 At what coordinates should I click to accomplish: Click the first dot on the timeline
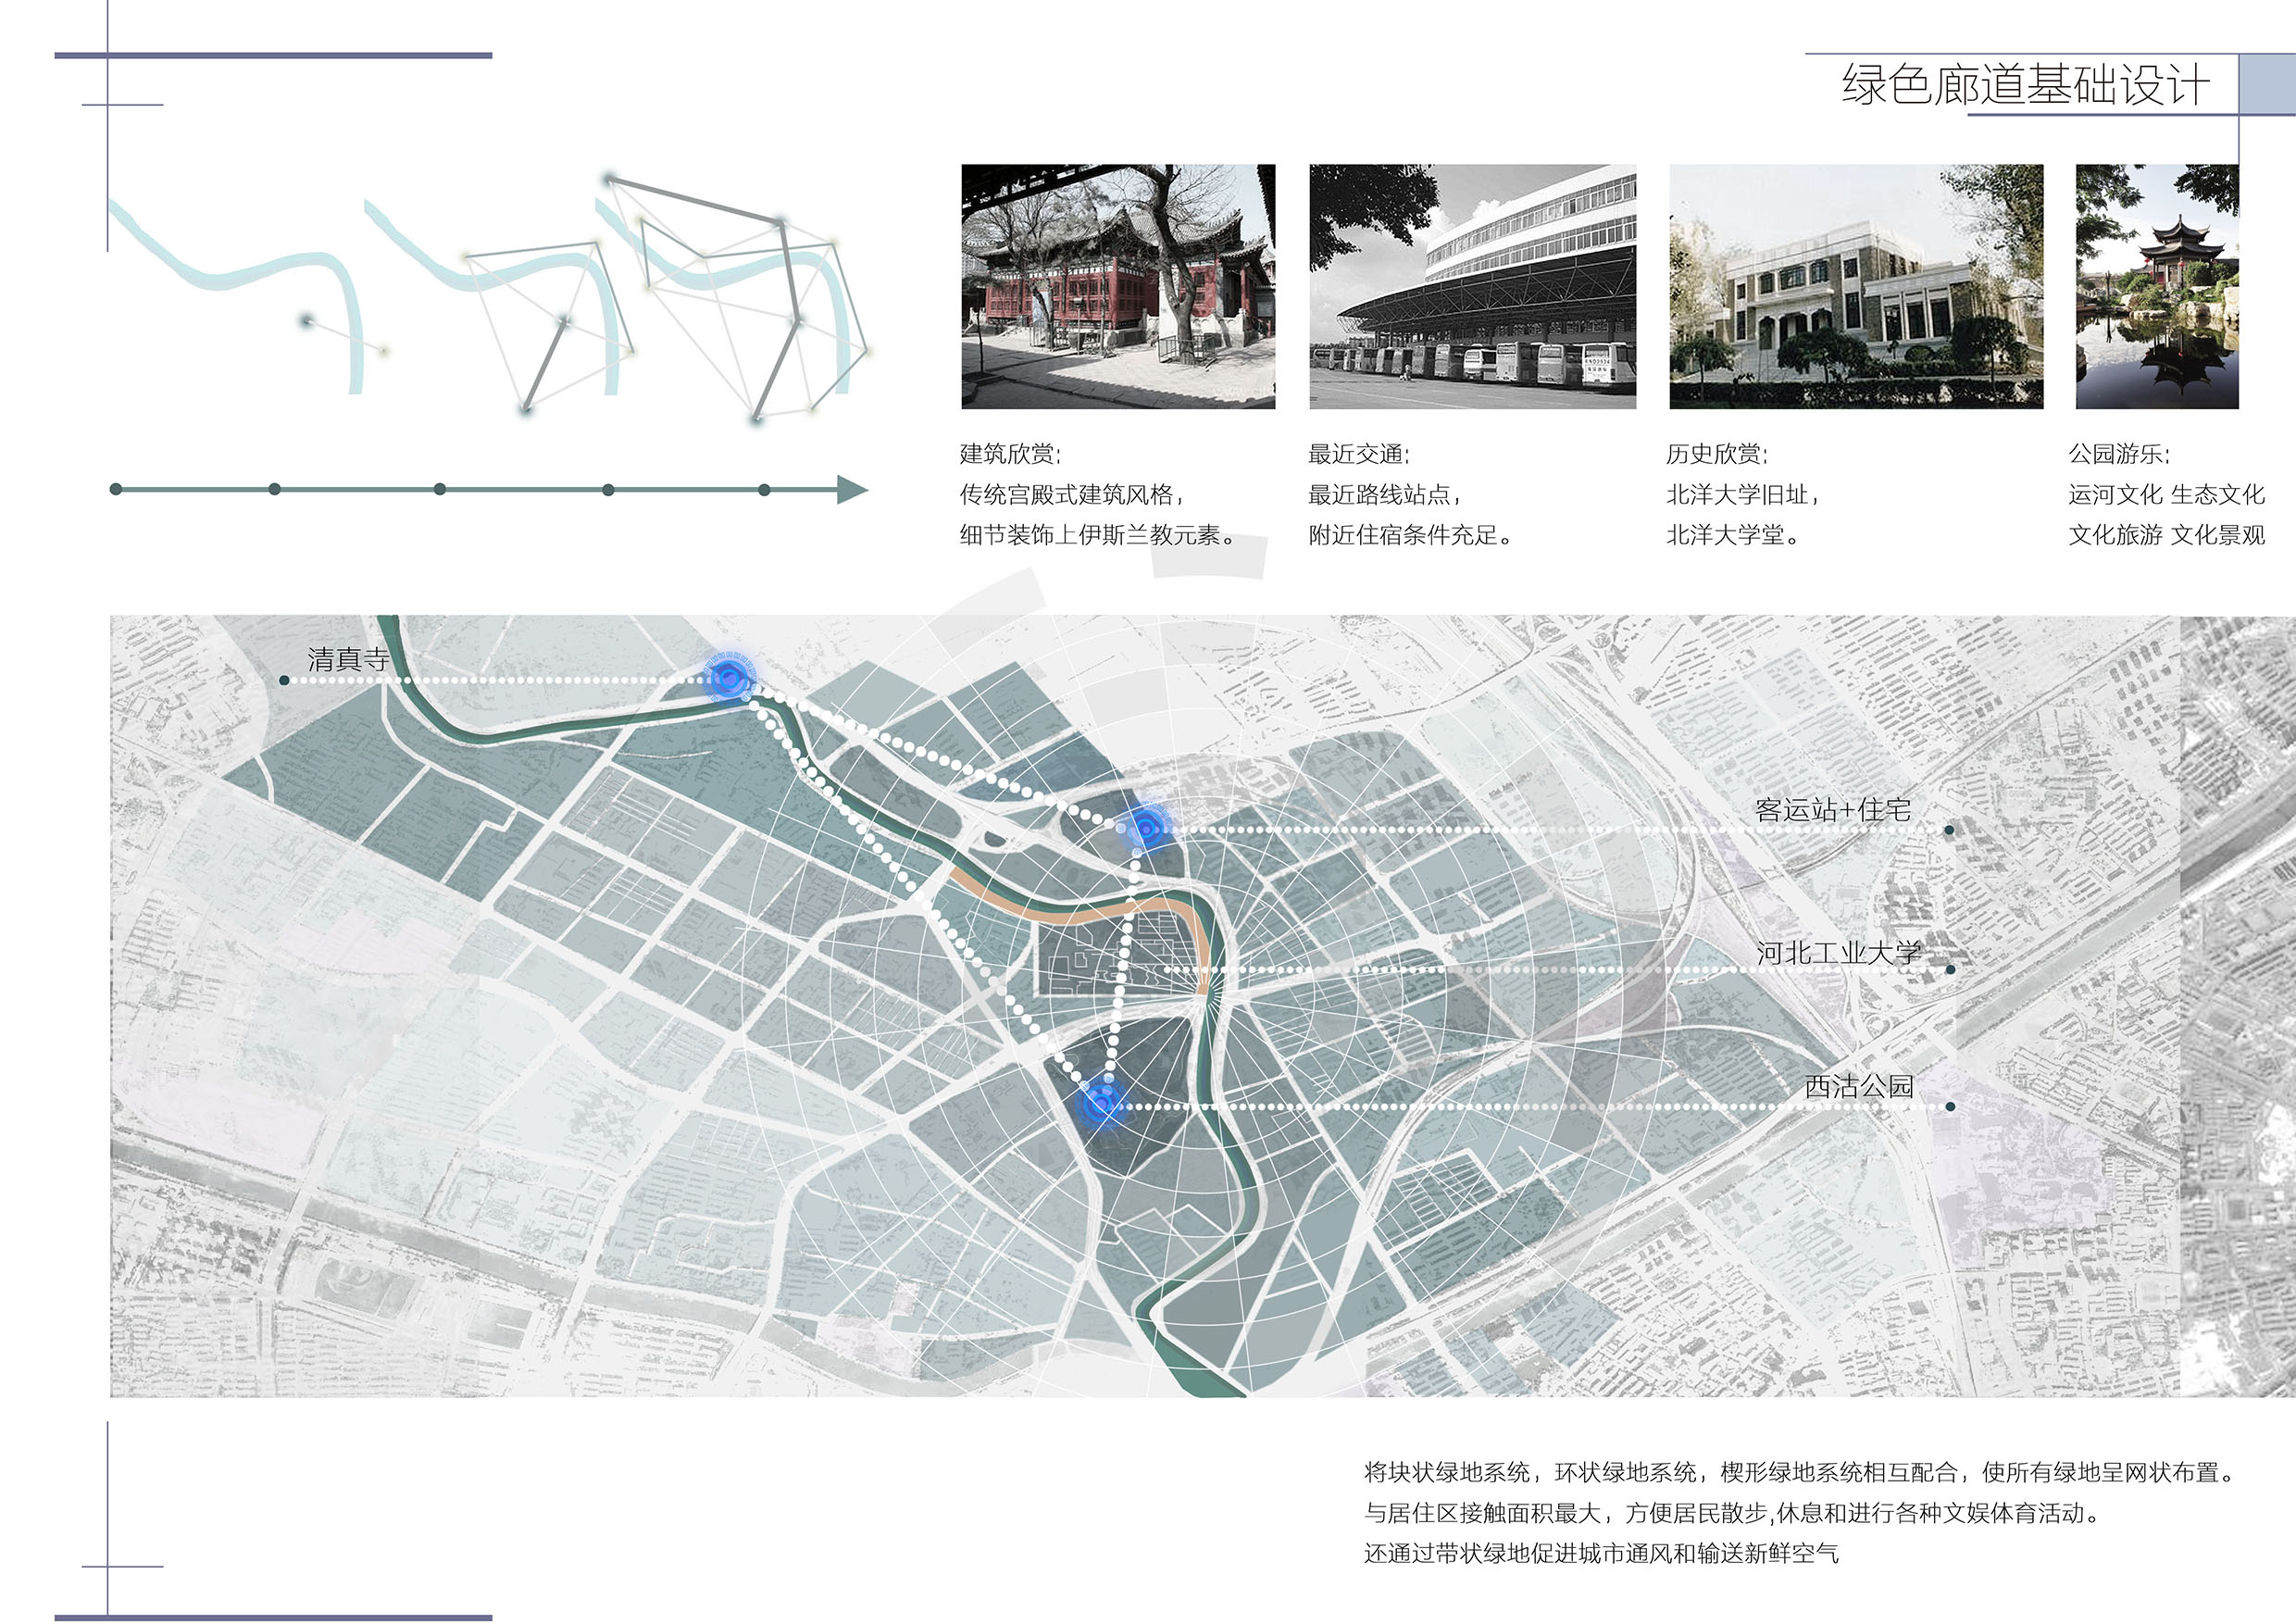point(116,489)
